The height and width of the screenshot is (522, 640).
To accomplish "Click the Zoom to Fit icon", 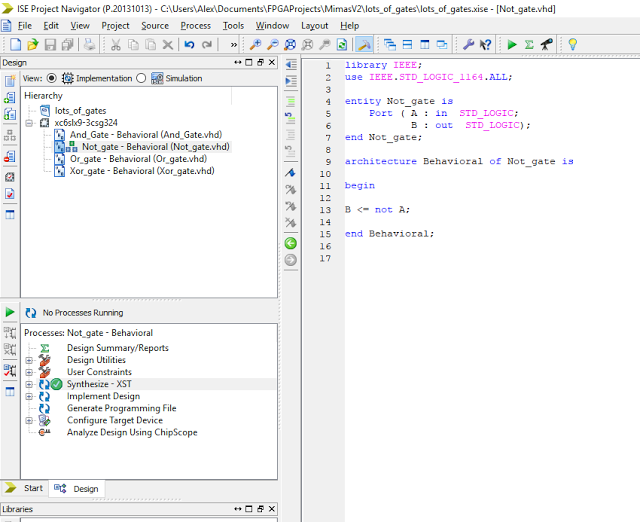I will coord(290,44).
